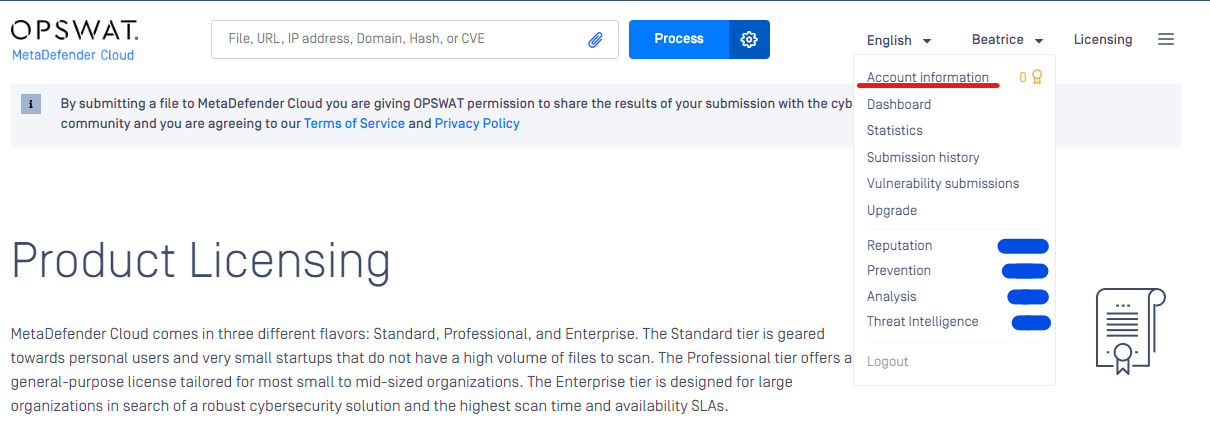Choose Statistics in the dropdown menu
Viewport: 1210px width, 427px height.
tap(895, 130)
